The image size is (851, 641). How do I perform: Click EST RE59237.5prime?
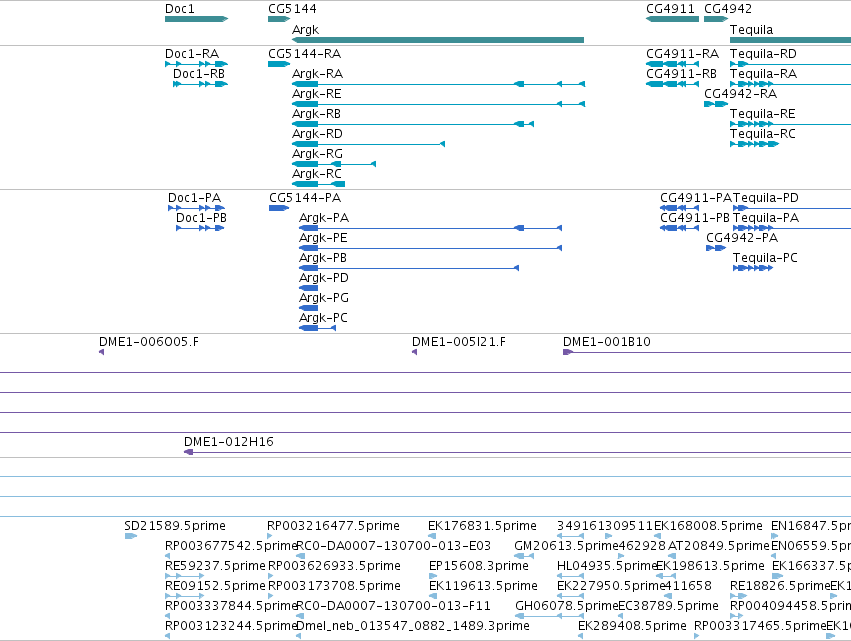215,566
